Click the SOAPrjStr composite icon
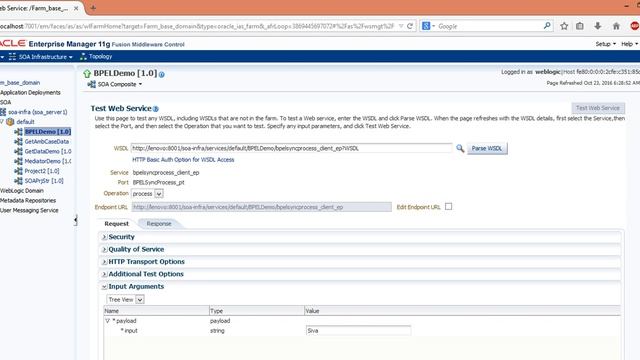This screenshot has height=360, width=640. pyautogui.click(x=18, y=180)
